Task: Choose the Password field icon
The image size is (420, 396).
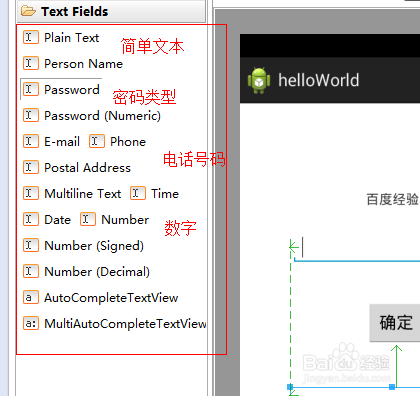Action: (31, 89)
